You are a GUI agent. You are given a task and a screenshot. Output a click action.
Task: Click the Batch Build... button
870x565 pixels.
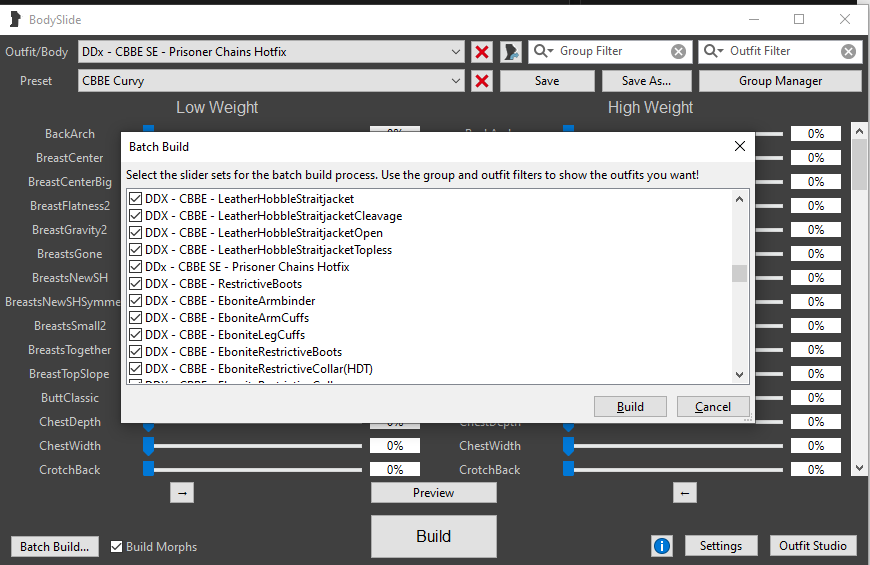tap(54, 547)
